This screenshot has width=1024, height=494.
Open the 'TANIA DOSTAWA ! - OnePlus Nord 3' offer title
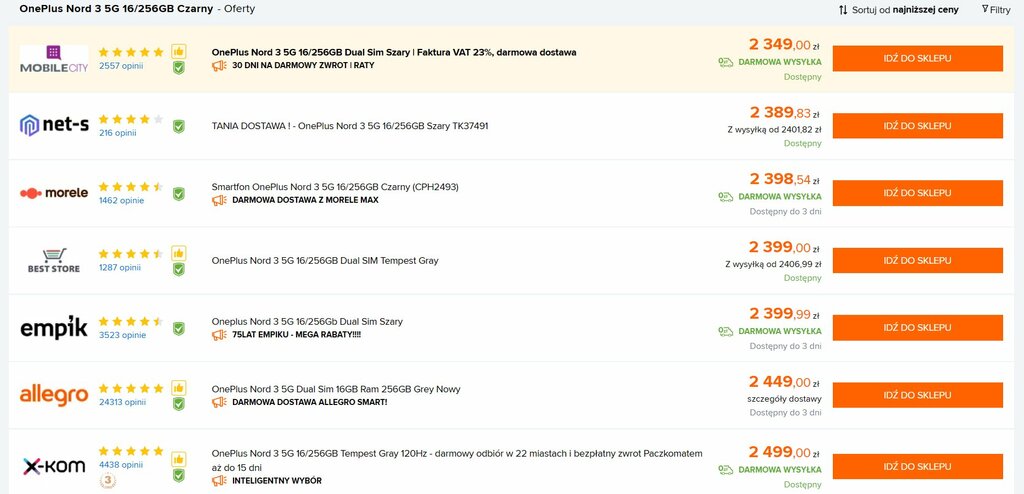coord(350,125)
